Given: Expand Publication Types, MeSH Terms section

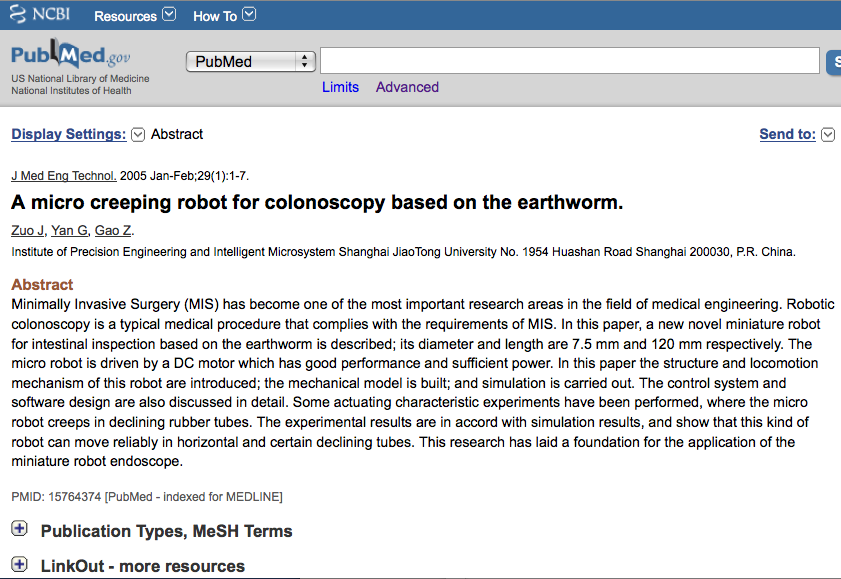Looking at the screenshot, I should point(19,529).
